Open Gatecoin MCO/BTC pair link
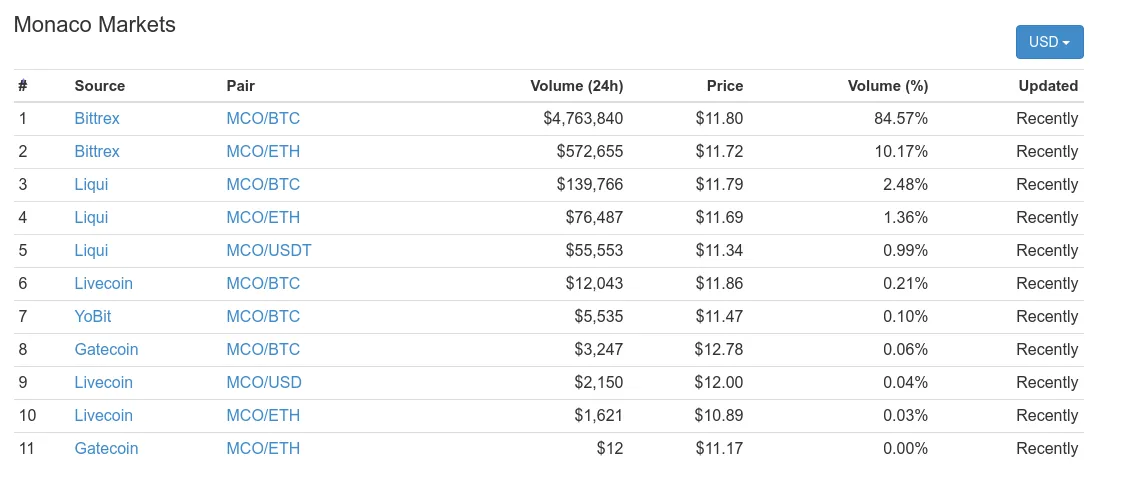Image resolution: width=1123 pixels, height=504 pixels. [x=263, y=349]
